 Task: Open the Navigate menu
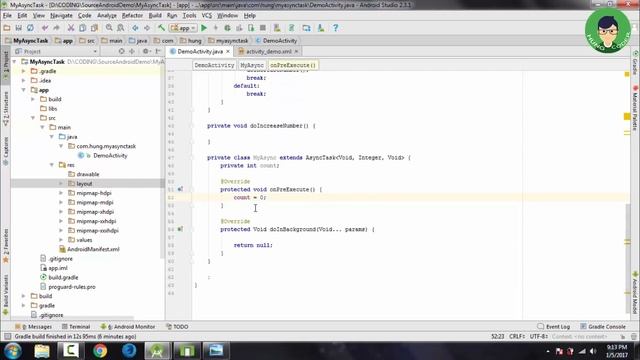pos(61,16)
